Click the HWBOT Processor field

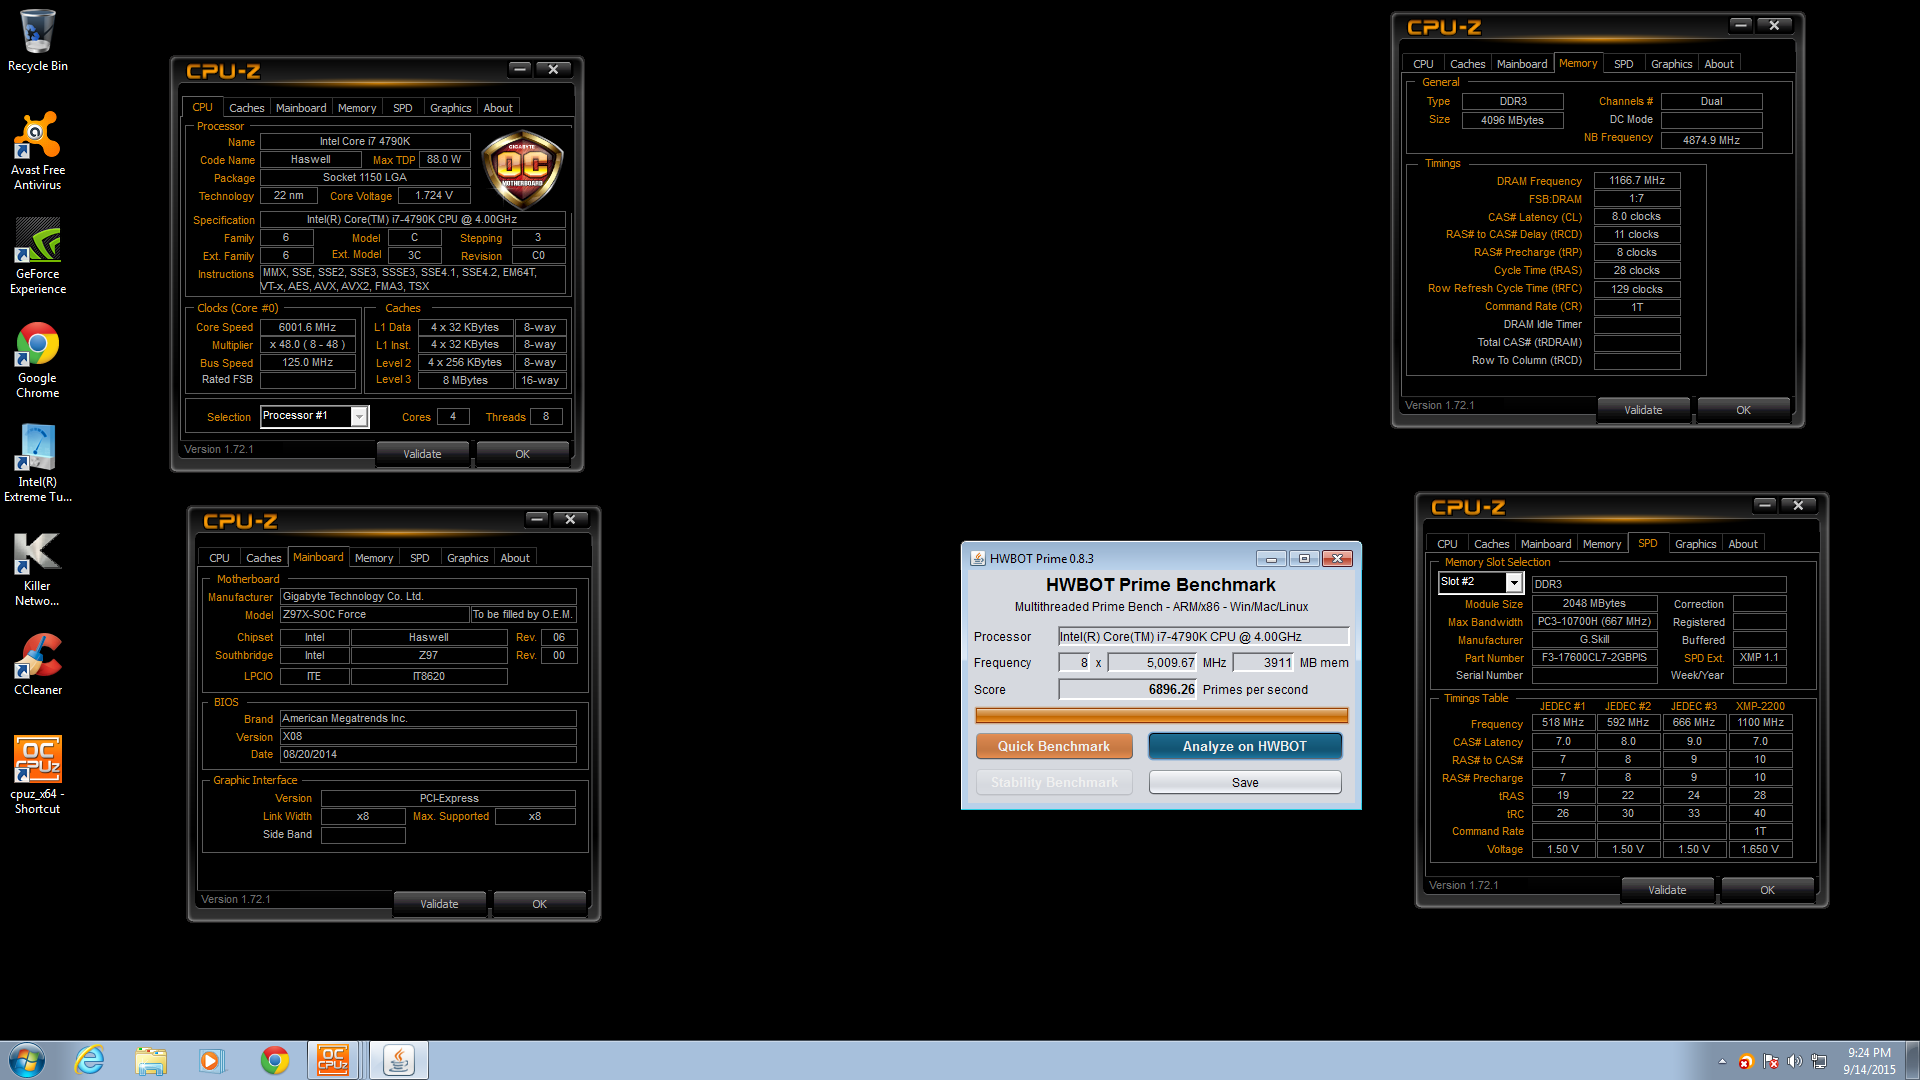click(1204, 636)
